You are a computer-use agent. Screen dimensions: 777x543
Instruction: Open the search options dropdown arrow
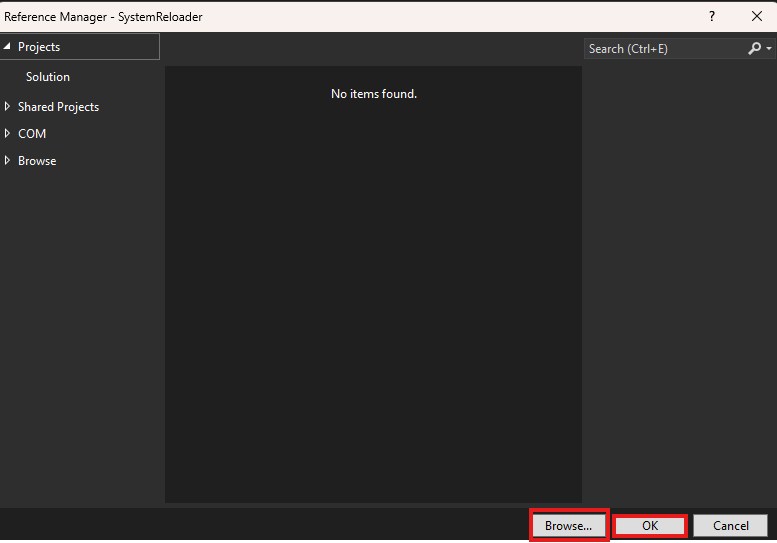769,49
